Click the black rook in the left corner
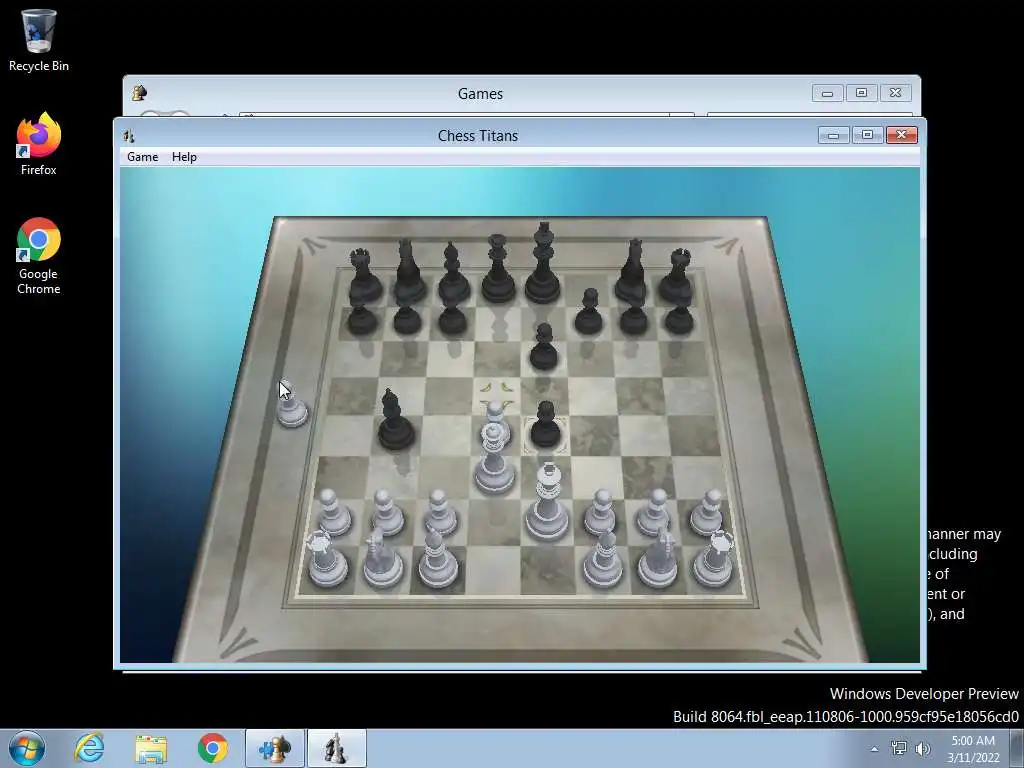 coord(364,276)
